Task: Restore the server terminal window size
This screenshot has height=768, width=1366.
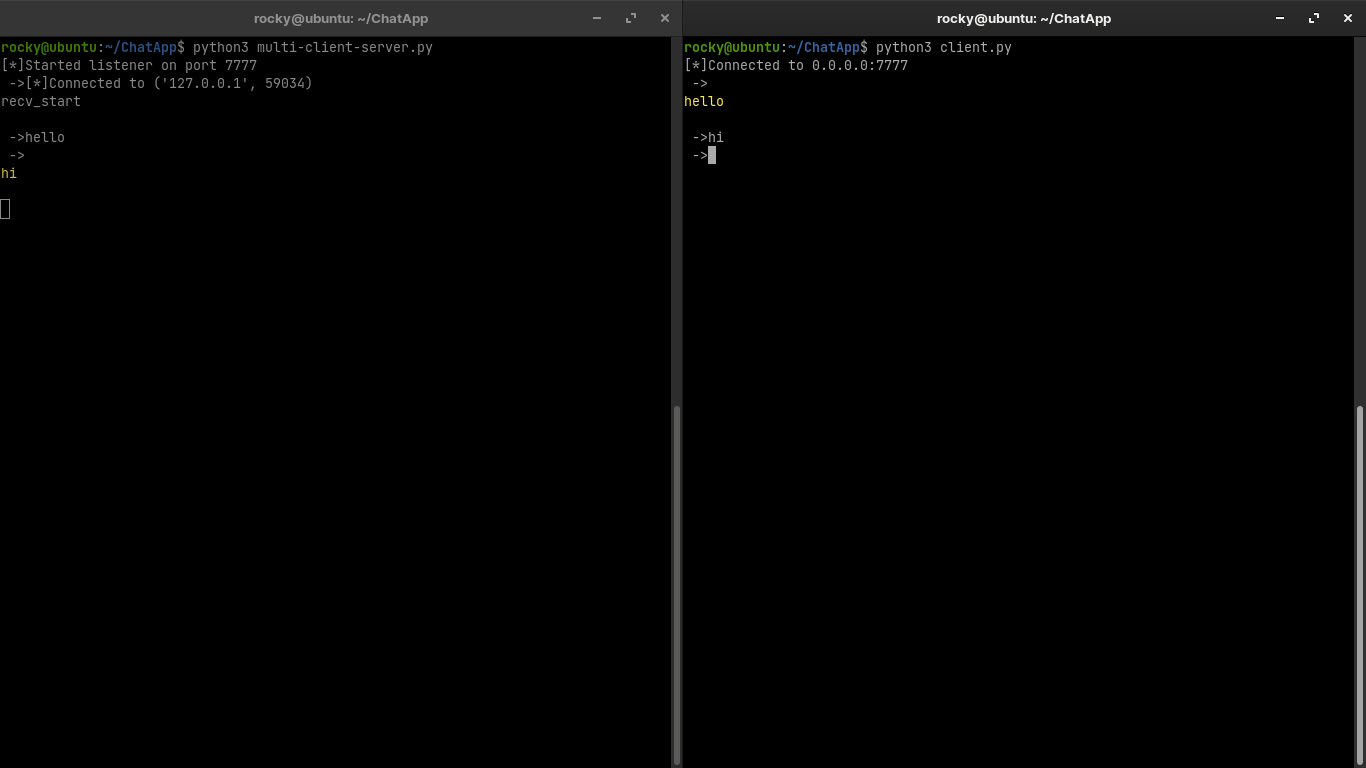Action: pos(630,18)
